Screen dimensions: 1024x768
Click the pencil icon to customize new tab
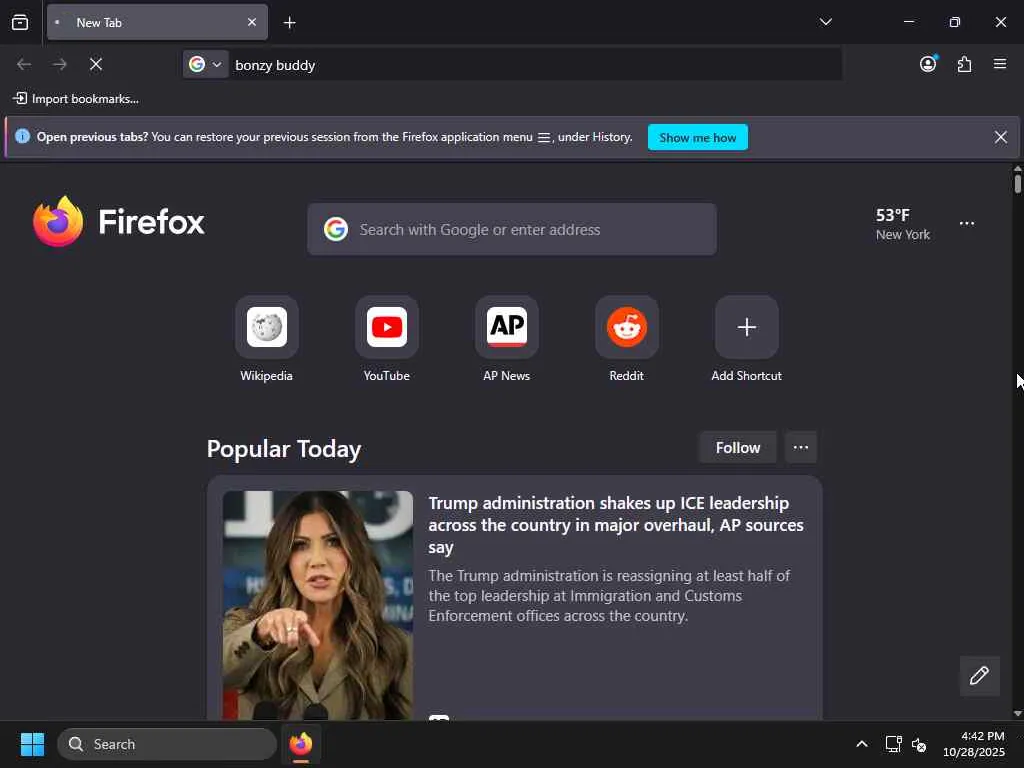point(979,675)
